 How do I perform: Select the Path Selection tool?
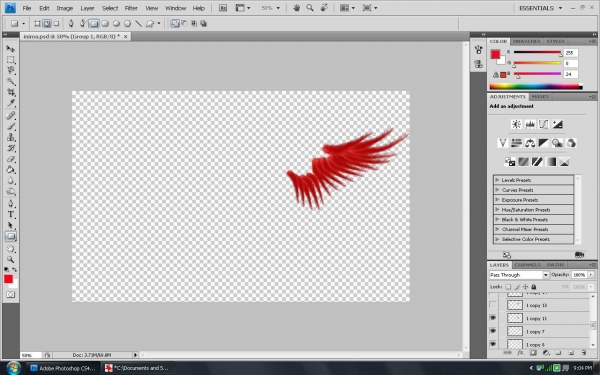tap(10, 225)
